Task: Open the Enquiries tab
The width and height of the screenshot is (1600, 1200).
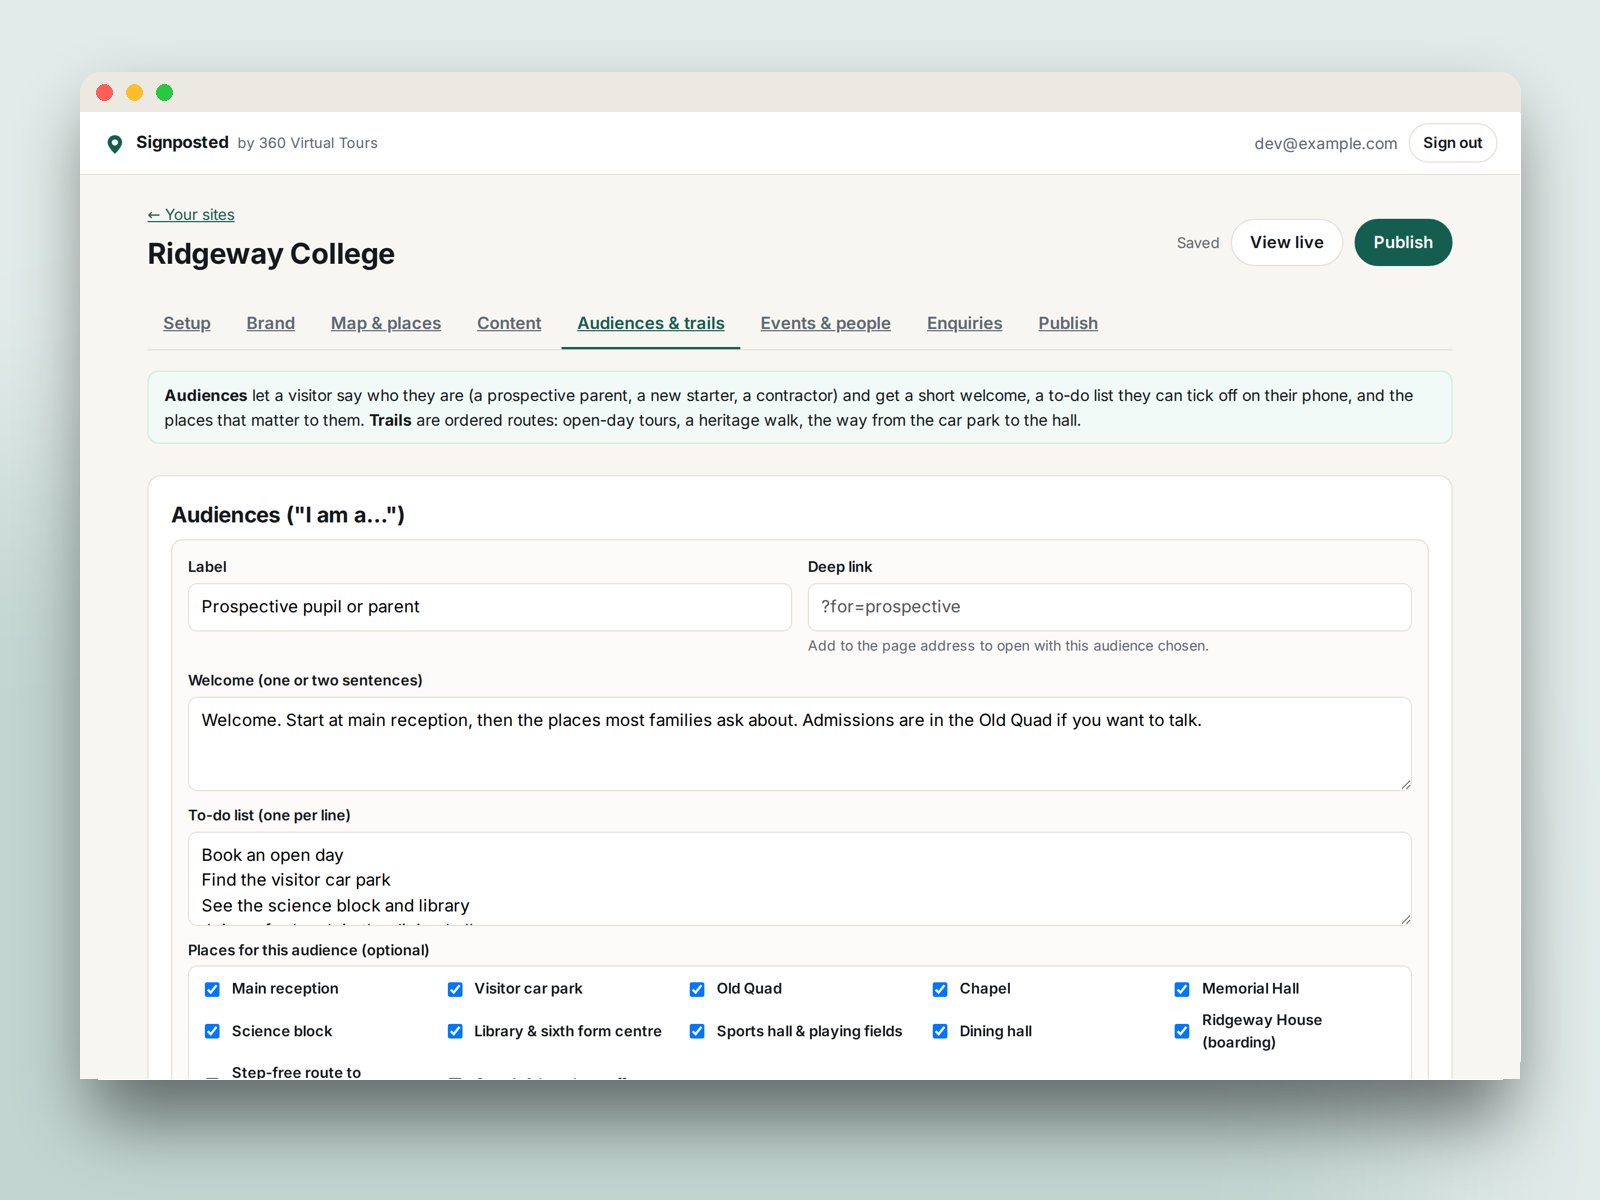Action: (964, 323)
